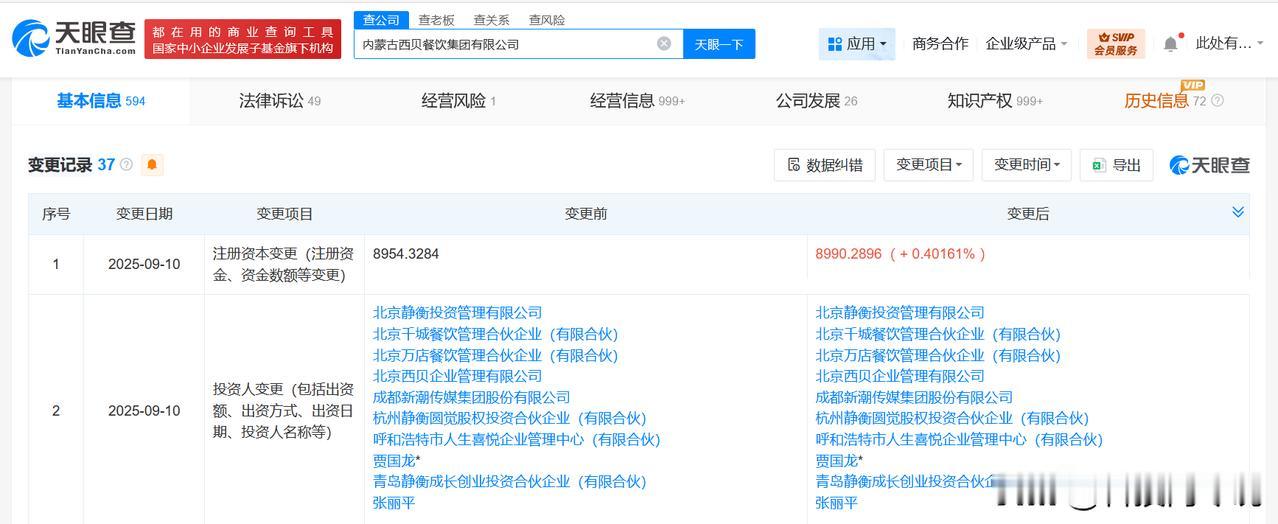
Task: Open the 变更时间 filter dropdown
Action: pos(1026,165)
